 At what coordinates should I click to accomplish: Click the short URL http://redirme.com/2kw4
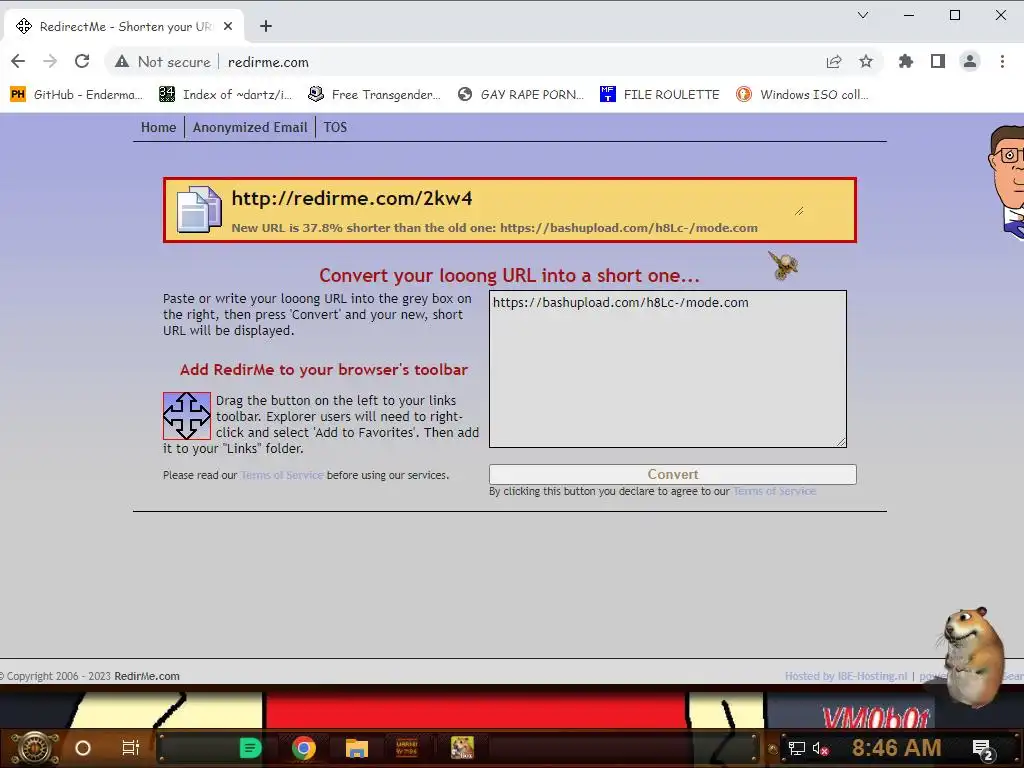point(352,199)
